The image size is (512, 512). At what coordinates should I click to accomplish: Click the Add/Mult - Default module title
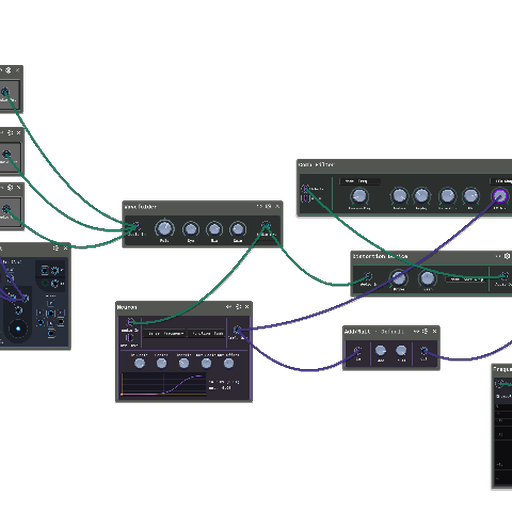coord(375,331)
